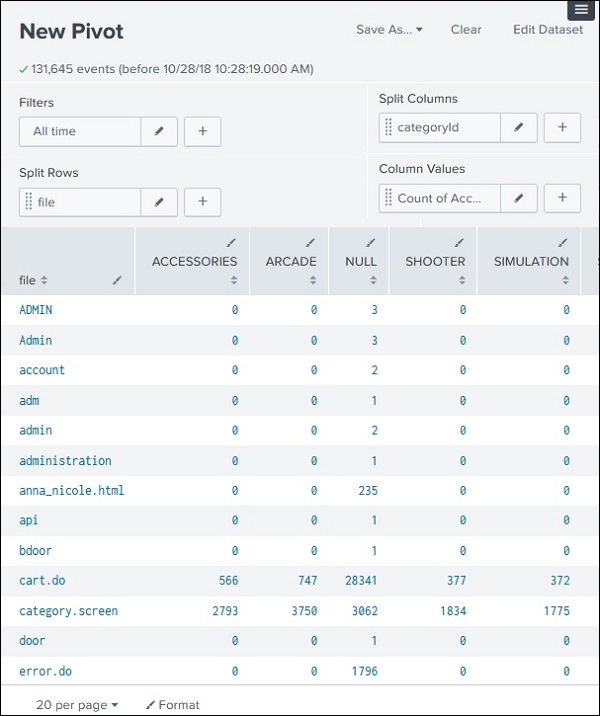
Task: Add a new column value
Action: click(x=562, y=198)
